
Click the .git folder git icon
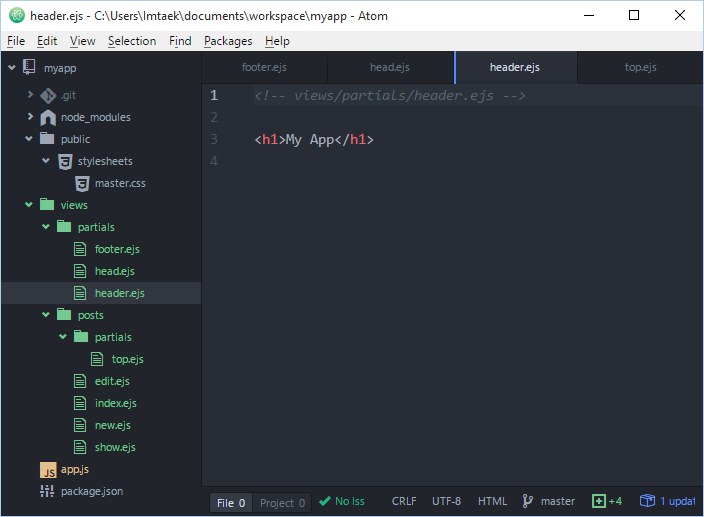(x=48, y=95)
